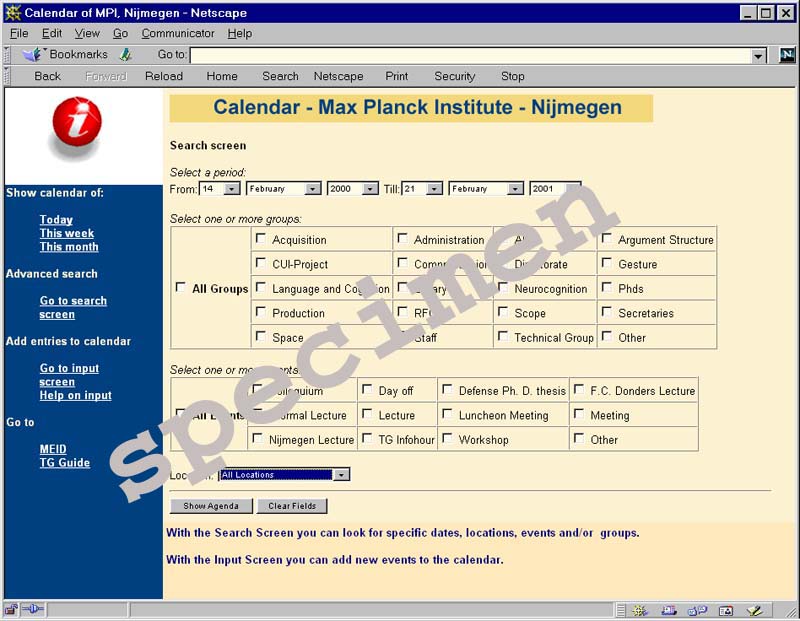This screenshot has width=800, height=621.
Task: Follow the Help on input link
Action: [76, 395]
